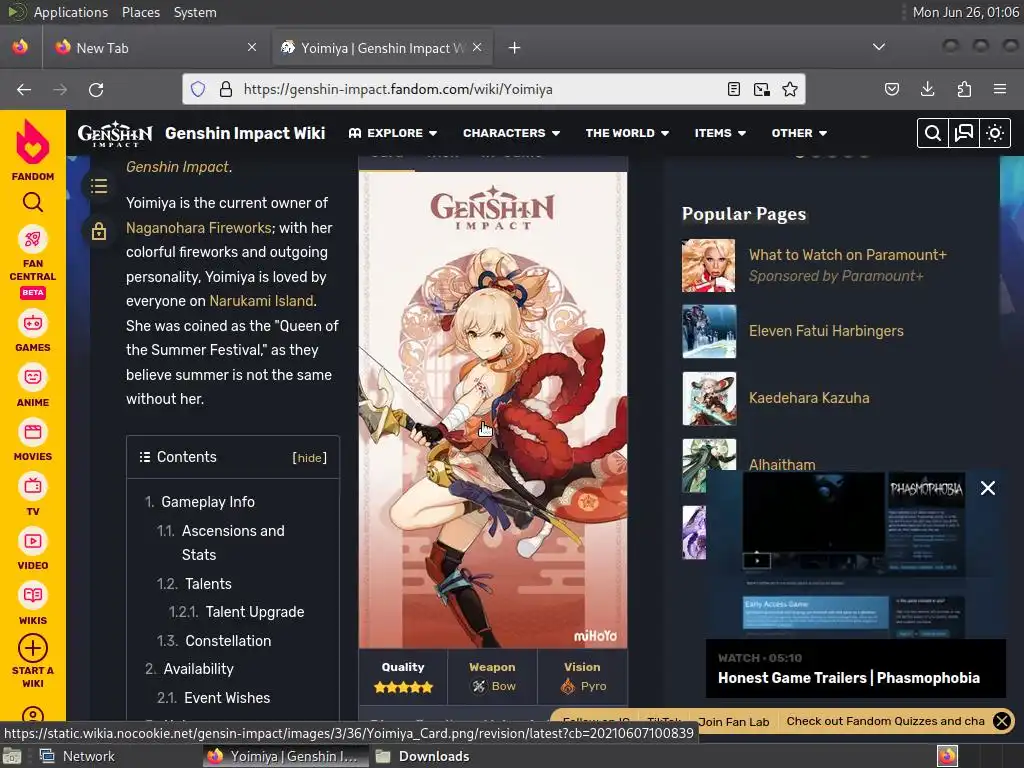Toggle light/dark theme sun icon

pyautogui.click(x=995, y=133)
